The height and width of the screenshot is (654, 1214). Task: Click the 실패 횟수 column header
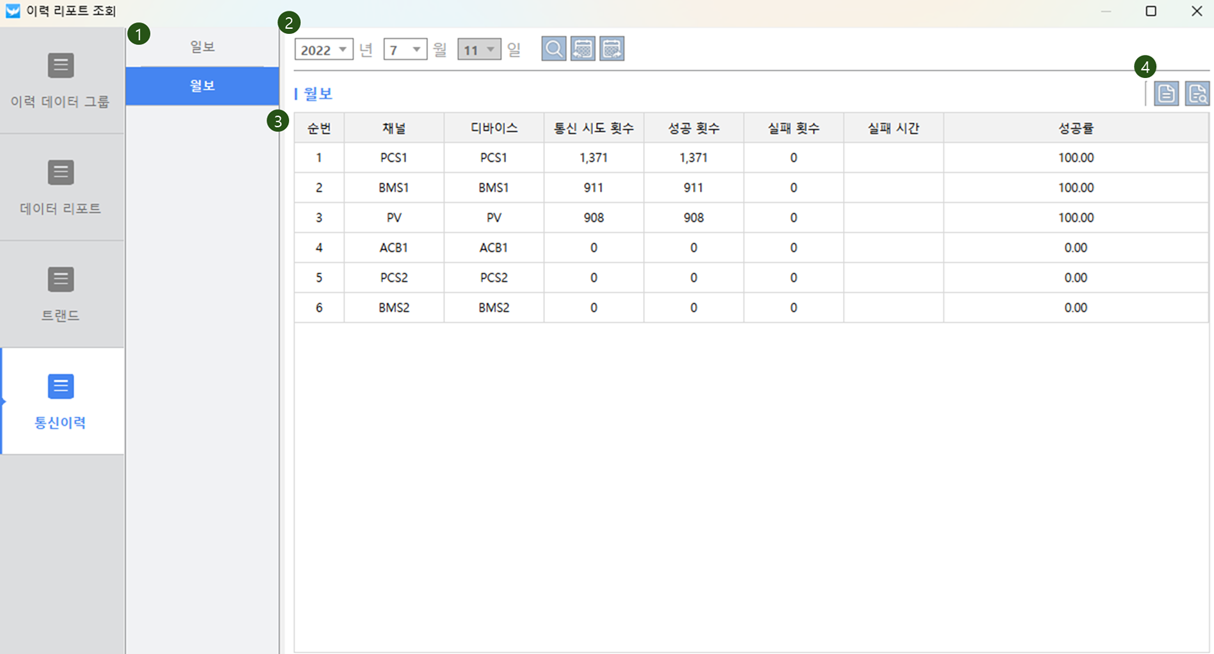coord(793,128)
